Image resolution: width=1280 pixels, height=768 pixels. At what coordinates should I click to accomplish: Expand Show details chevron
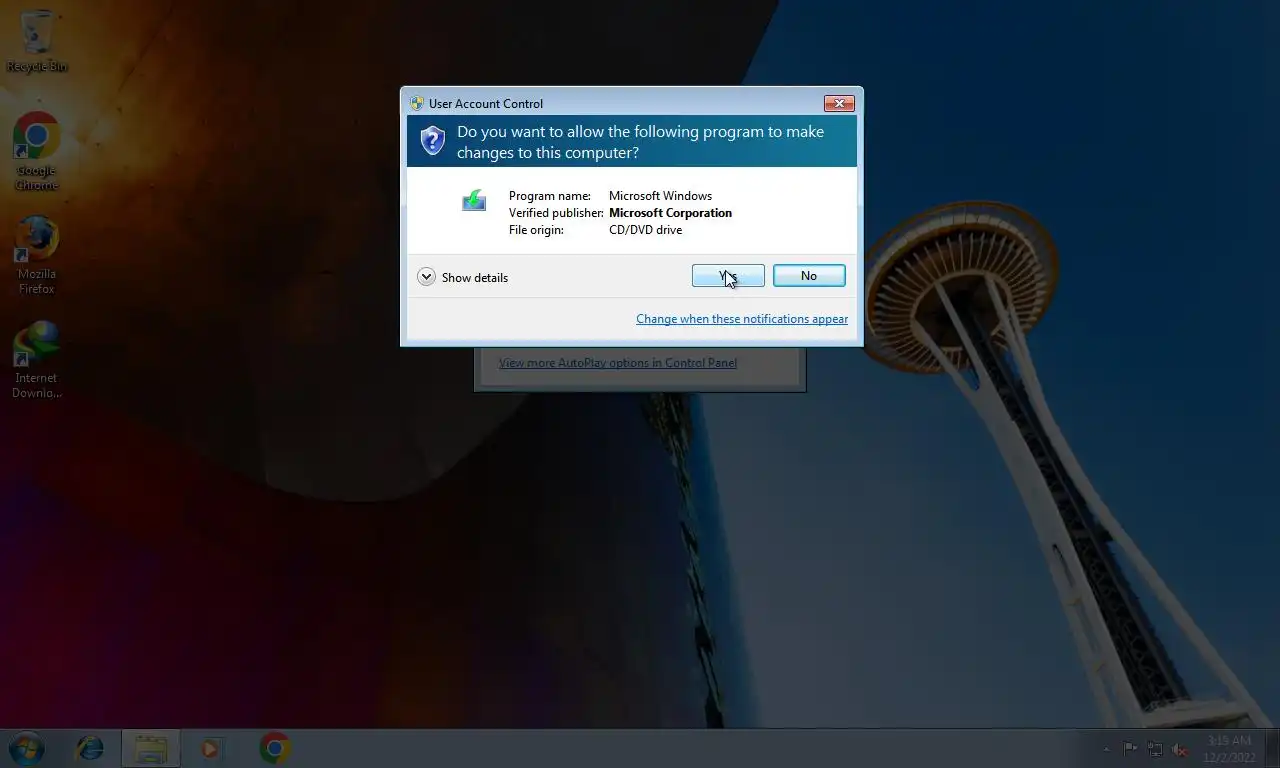(426, 277)
